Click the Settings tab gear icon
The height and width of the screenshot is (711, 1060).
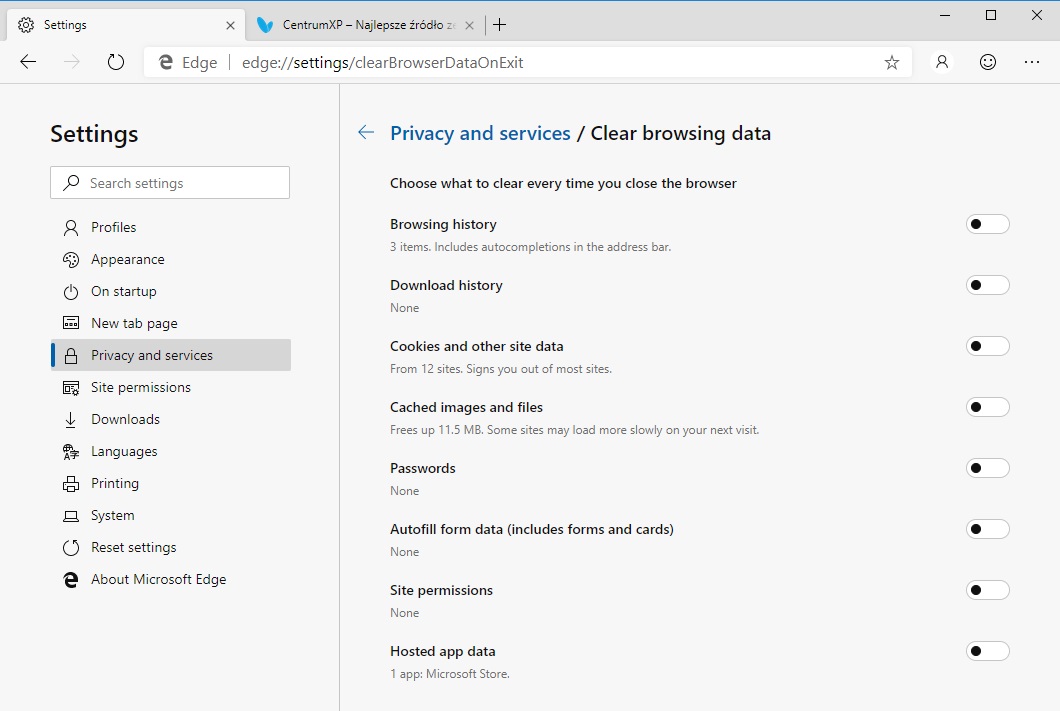[26, 25]
